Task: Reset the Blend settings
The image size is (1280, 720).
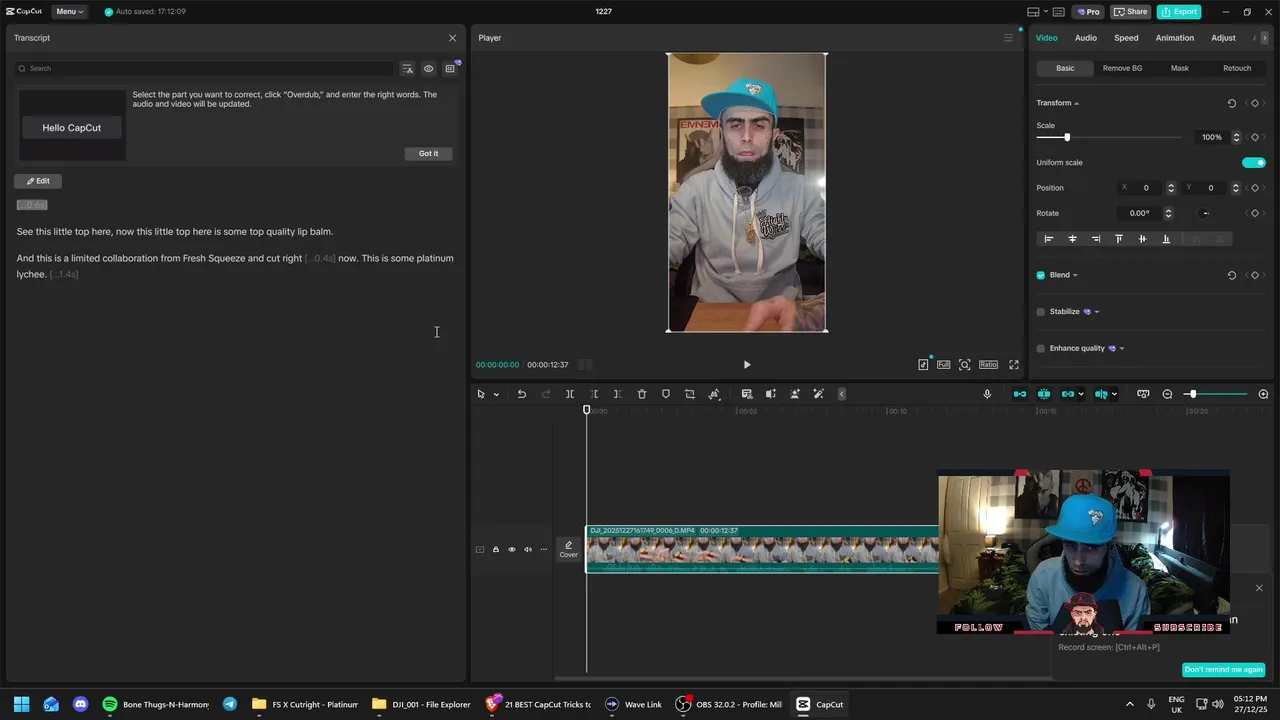Action: [1231, 275]
